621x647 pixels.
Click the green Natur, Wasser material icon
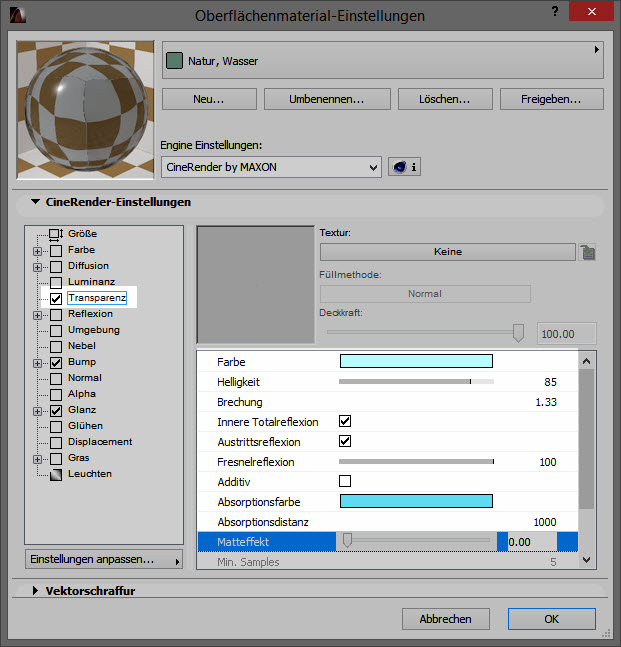[174, 61]
